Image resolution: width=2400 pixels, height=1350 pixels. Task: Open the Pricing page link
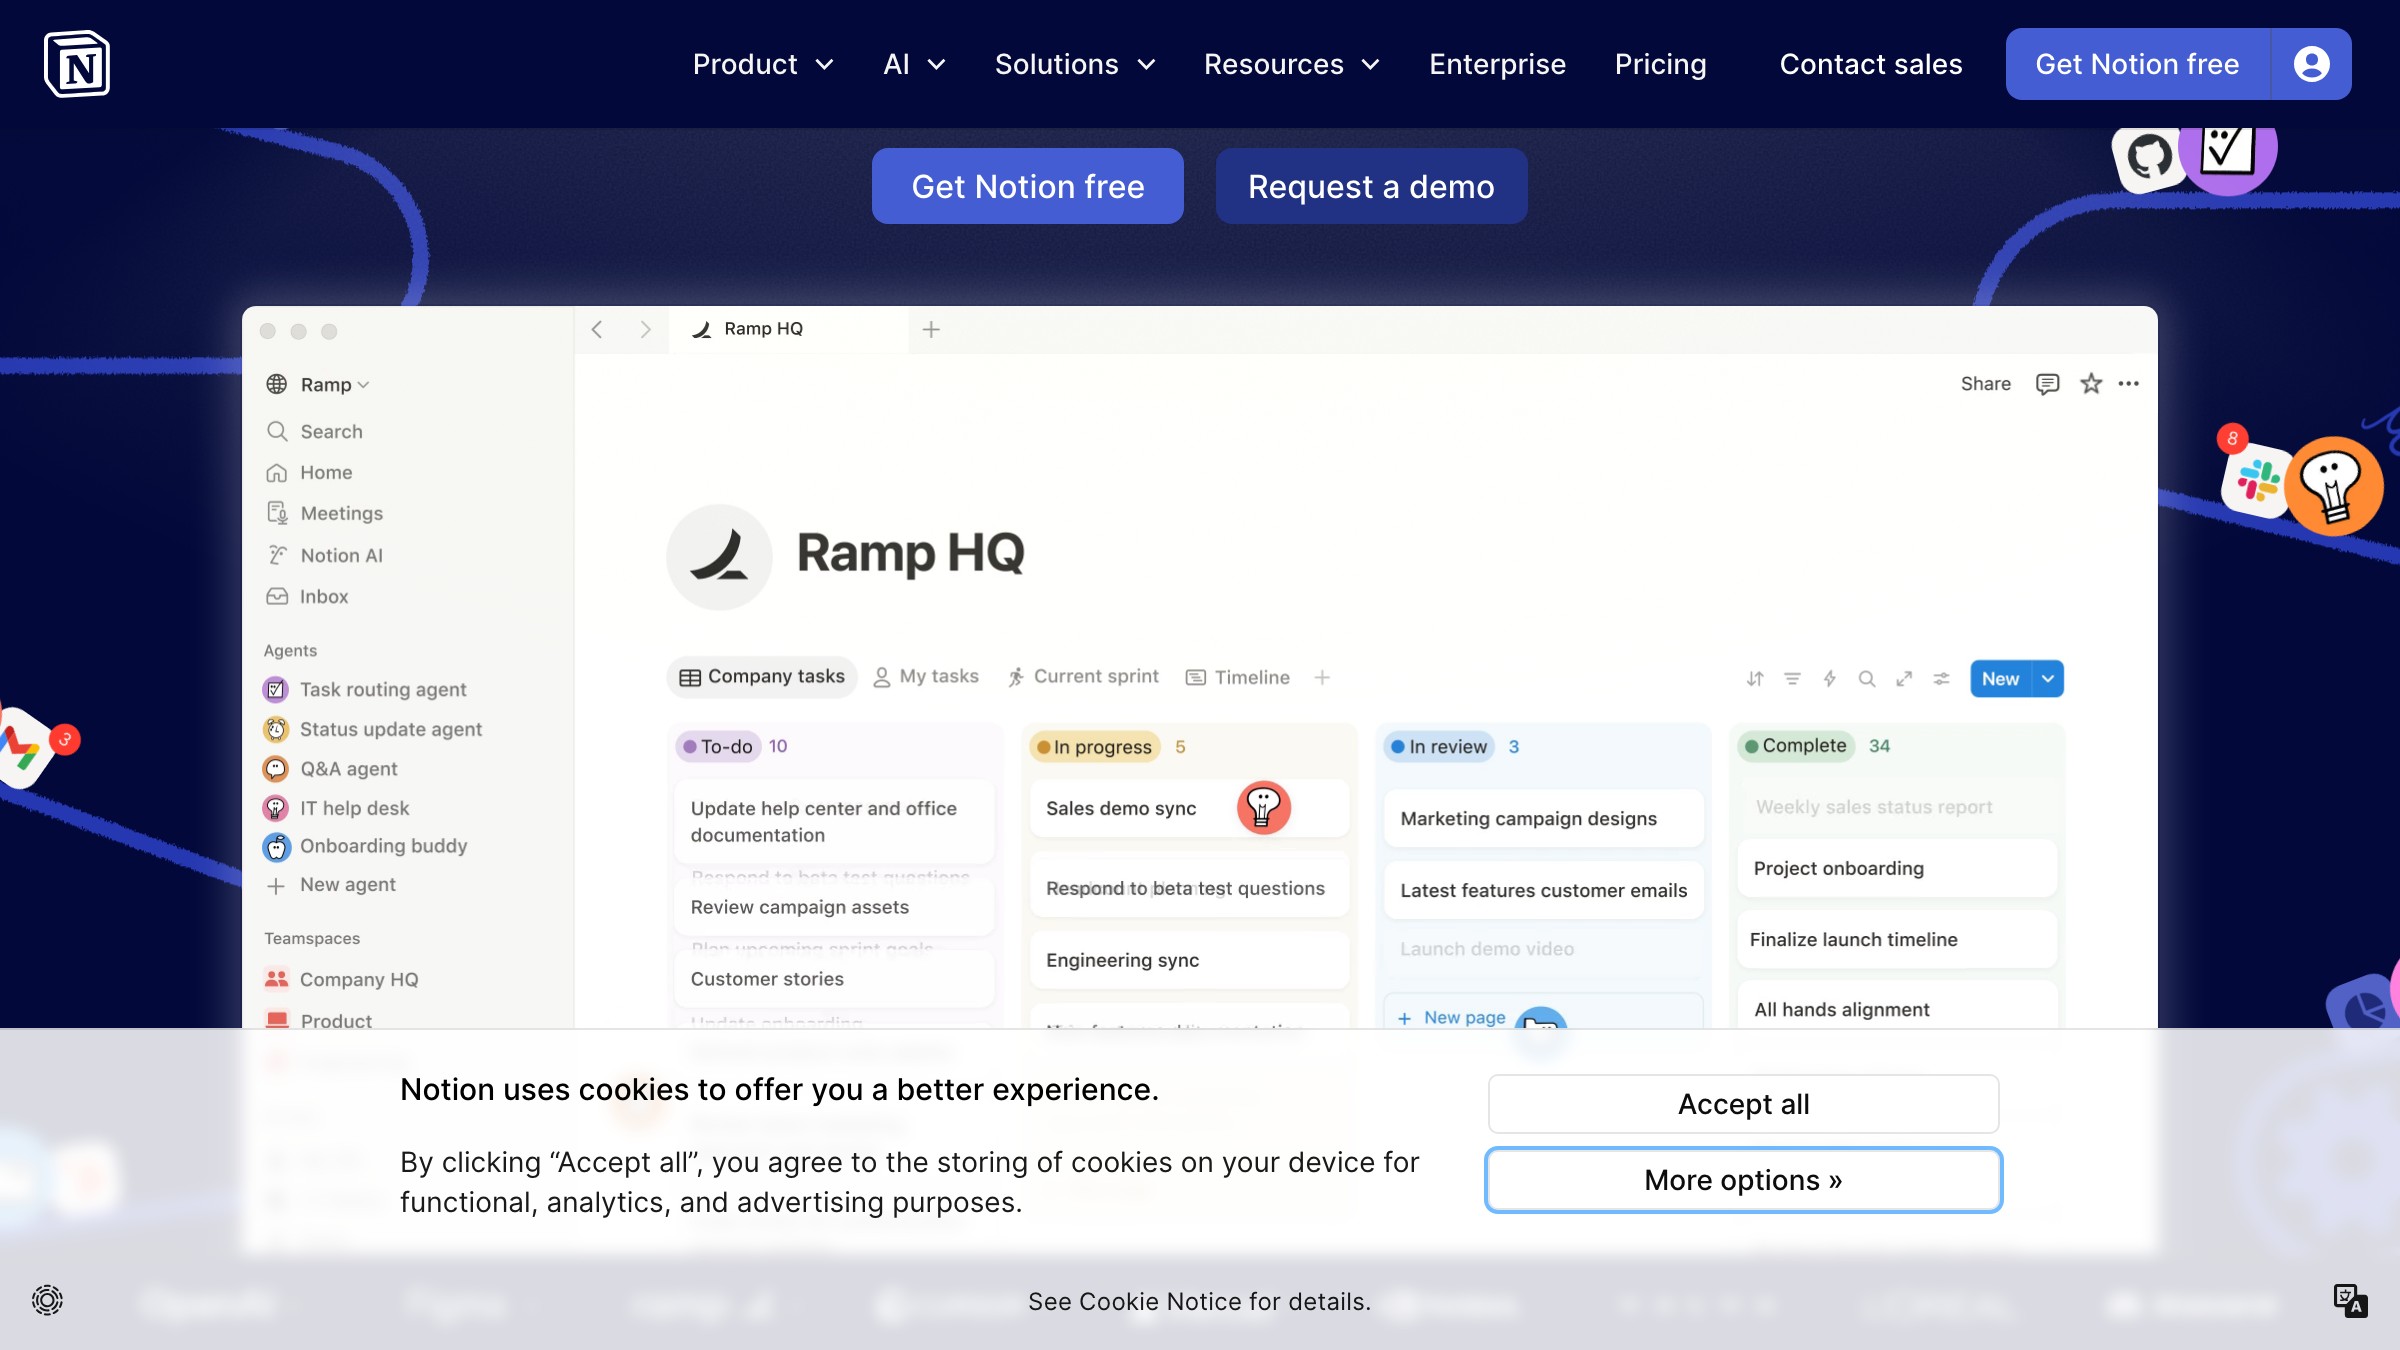click(x=1660, y=64)
